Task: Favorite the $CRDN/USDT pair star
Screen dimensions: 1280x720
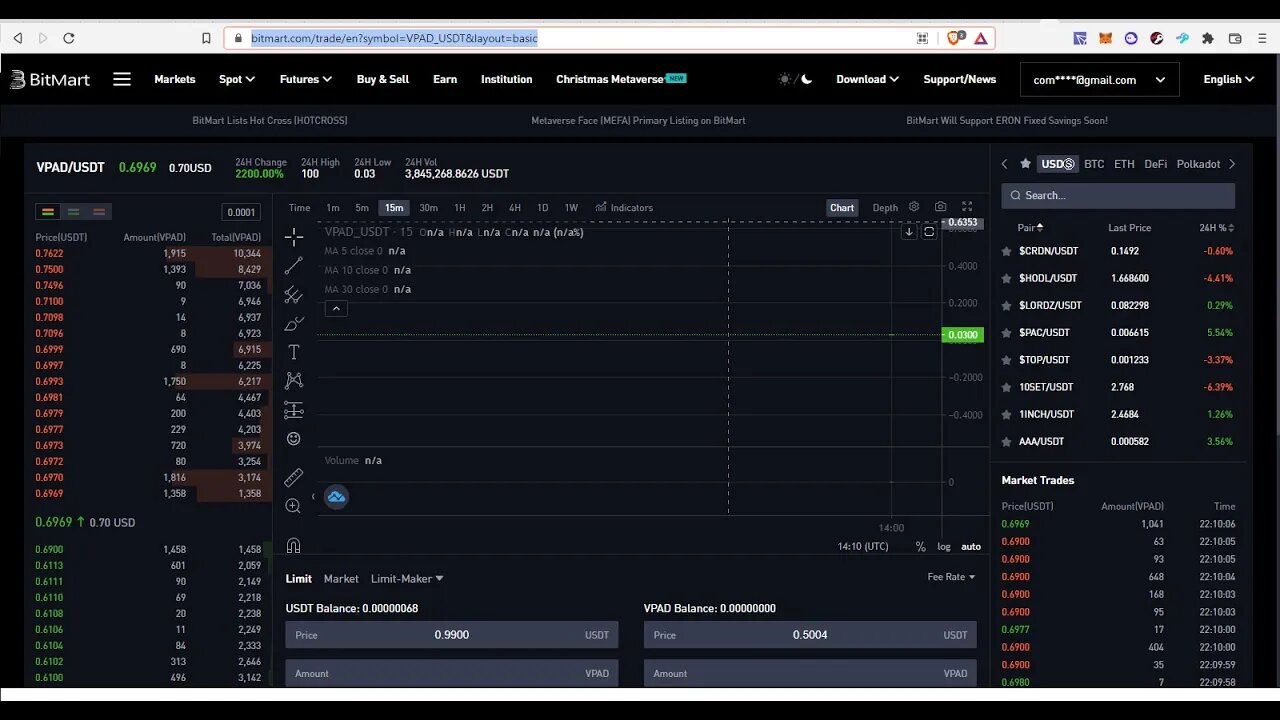Action: point(1007,251)
